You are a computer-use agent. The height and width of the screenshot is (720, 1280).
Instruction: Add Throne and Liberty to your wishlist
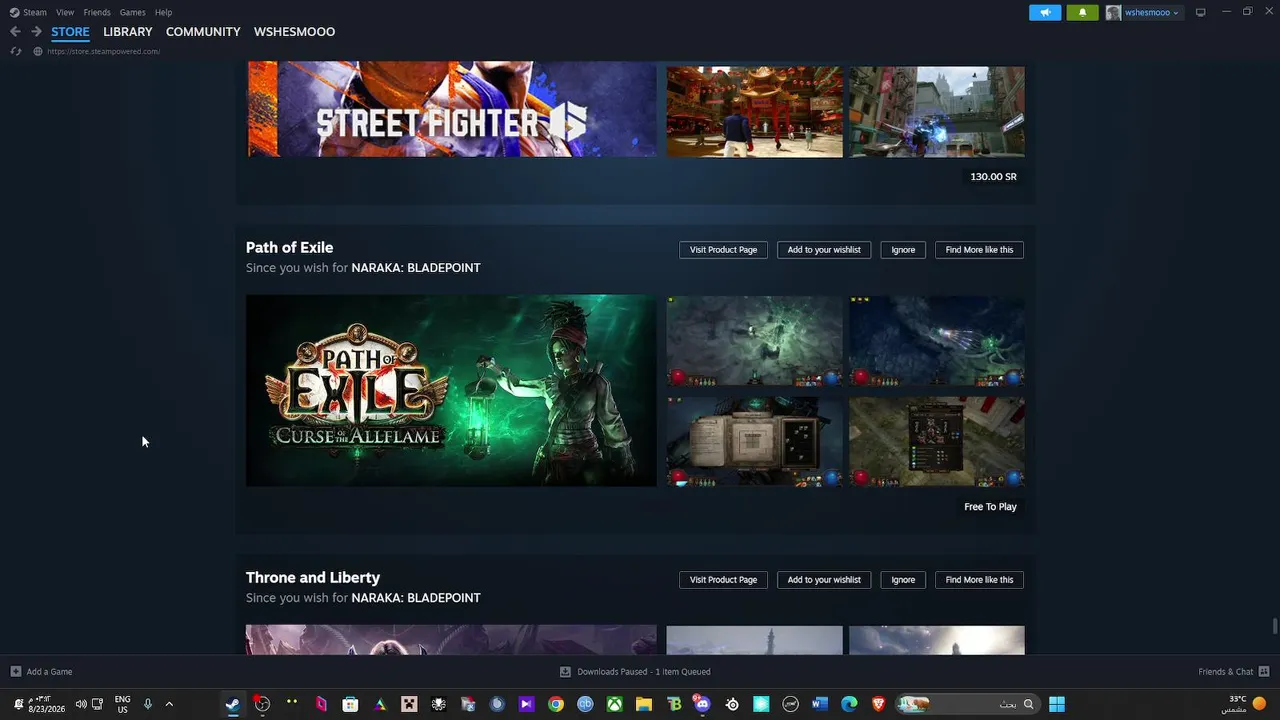click(x=824, y=580)
